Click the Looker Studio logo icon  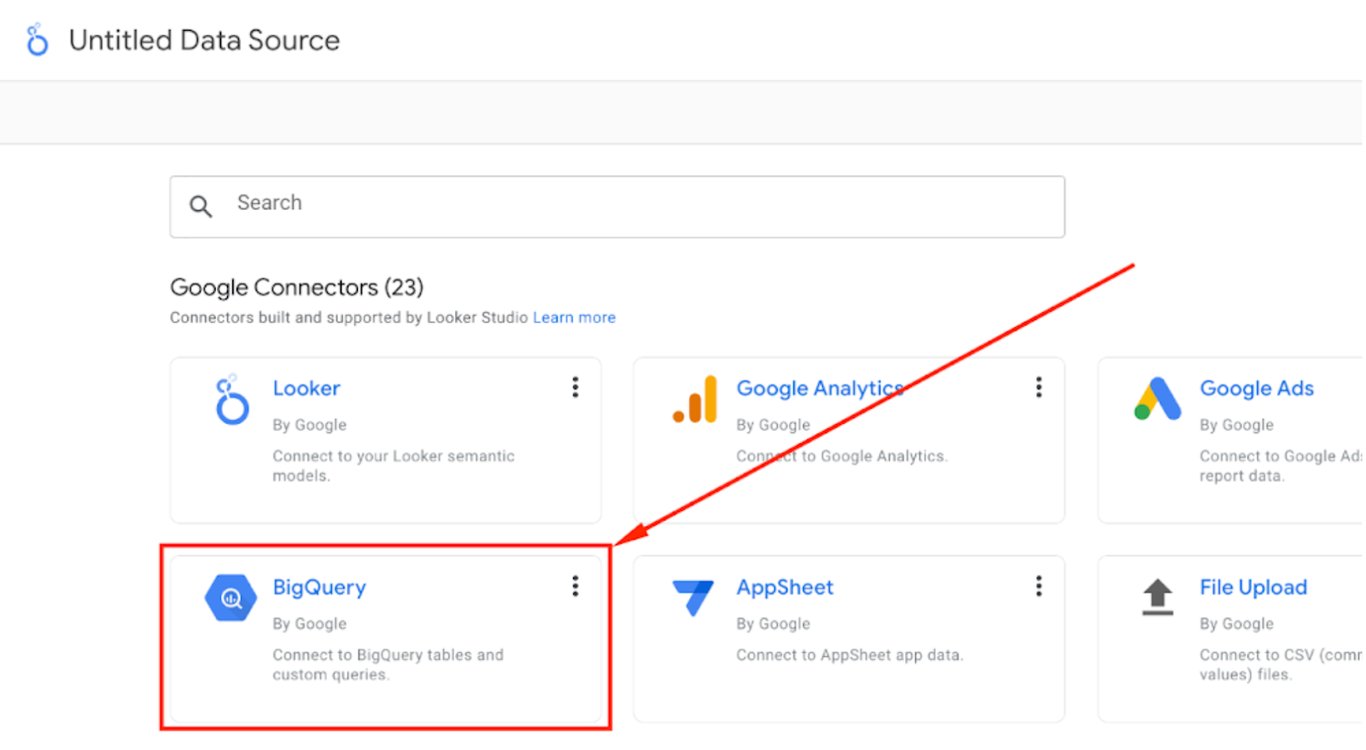tap(37, 40)
